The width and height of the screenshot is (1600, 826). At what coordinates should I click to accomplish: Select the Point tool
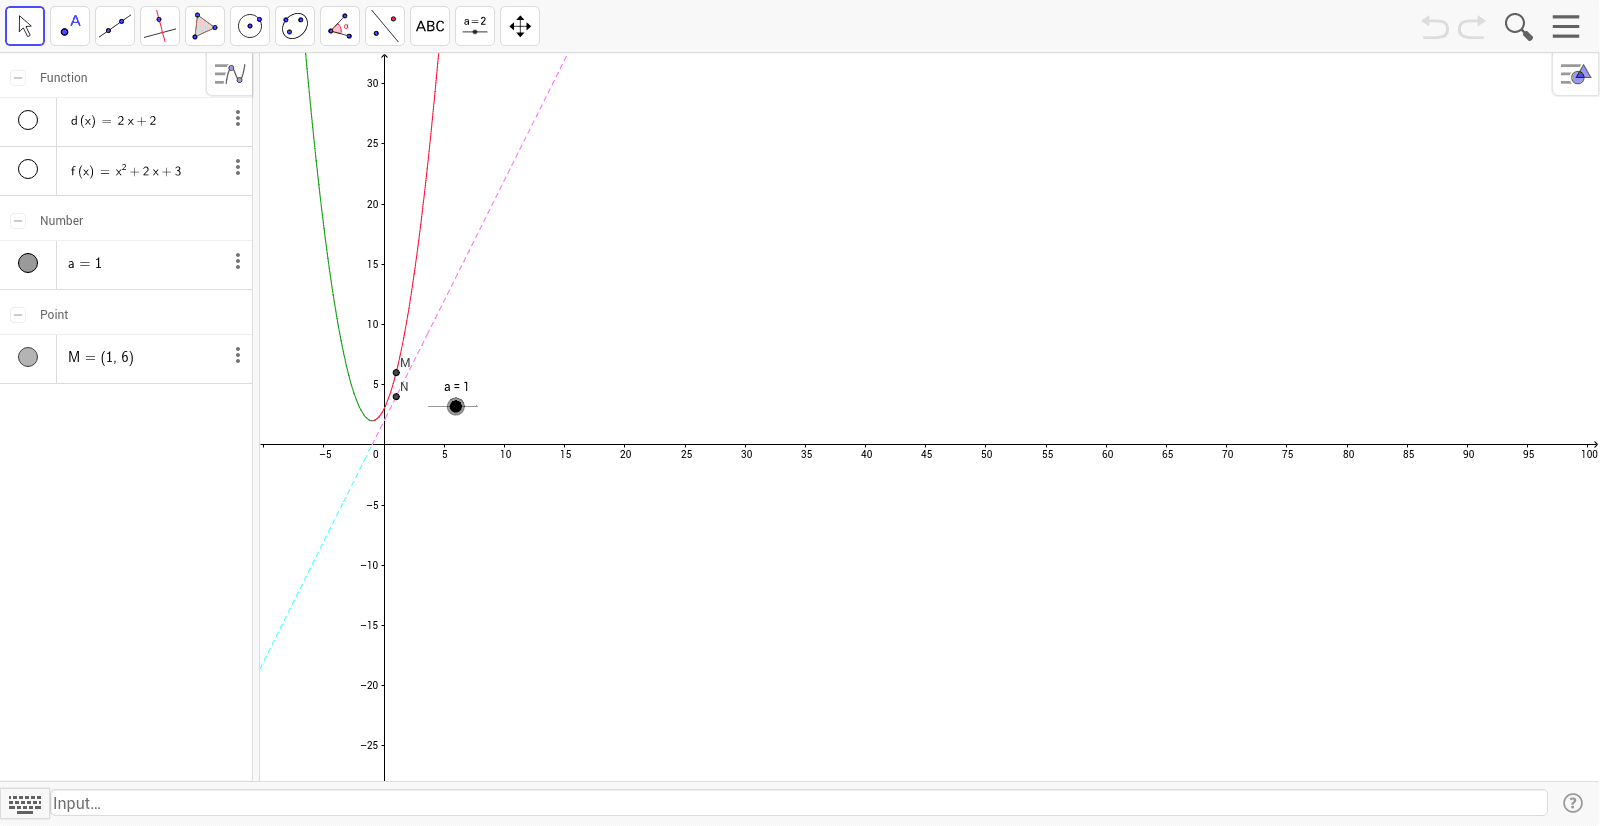70,26
